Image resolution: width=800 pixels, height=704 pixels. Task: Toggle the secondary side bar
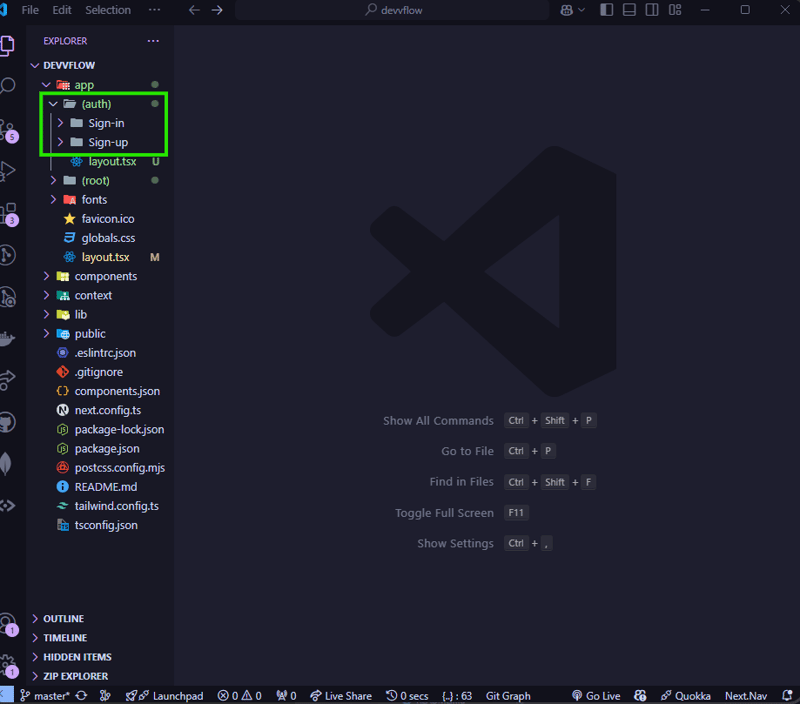click(652, 10)
